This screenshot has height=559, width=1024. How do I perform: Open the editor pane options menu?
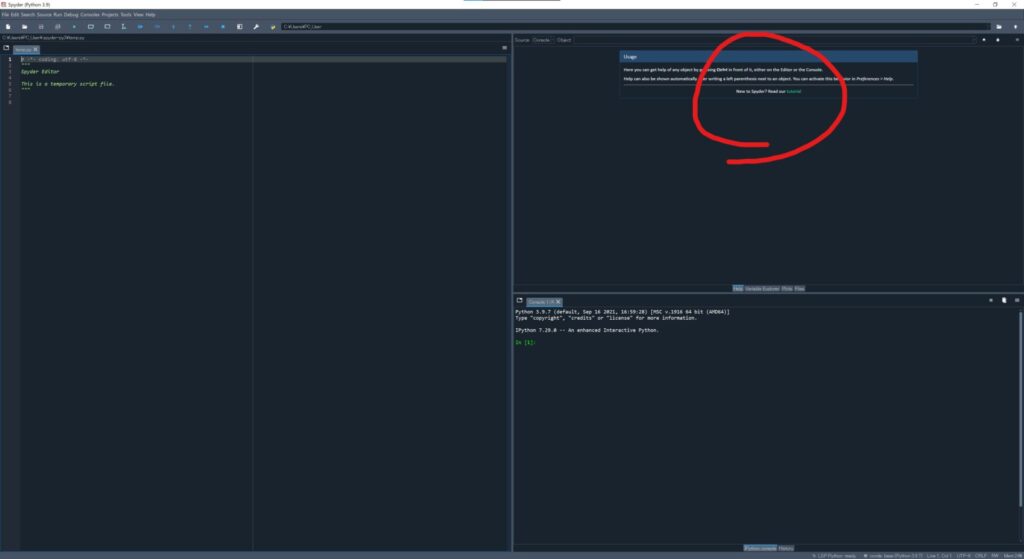[504, 48]
